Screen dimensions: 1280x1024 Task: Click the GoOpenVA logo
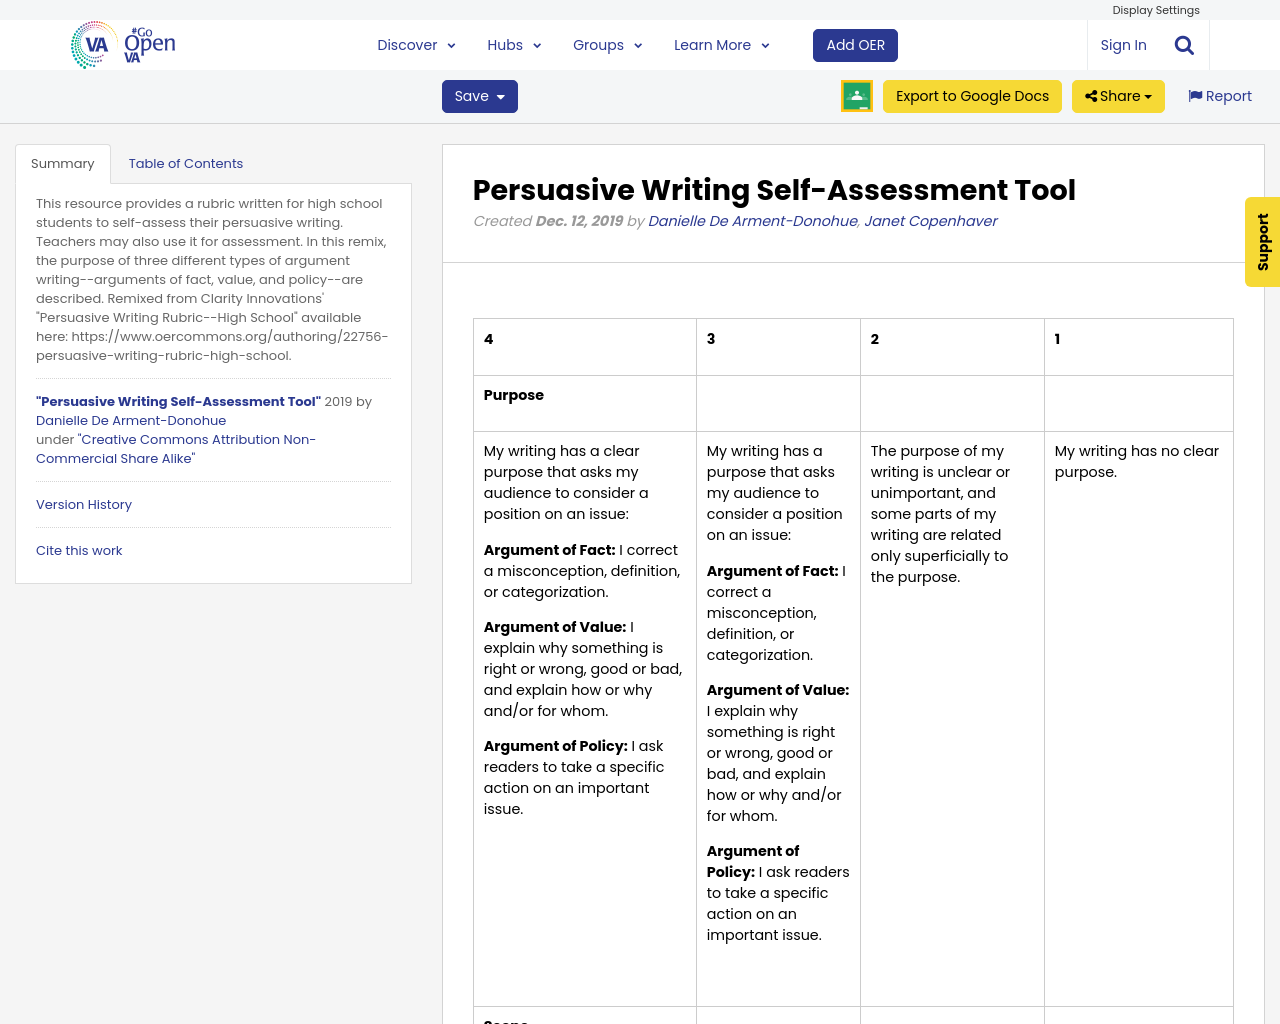tap(123, 45)
